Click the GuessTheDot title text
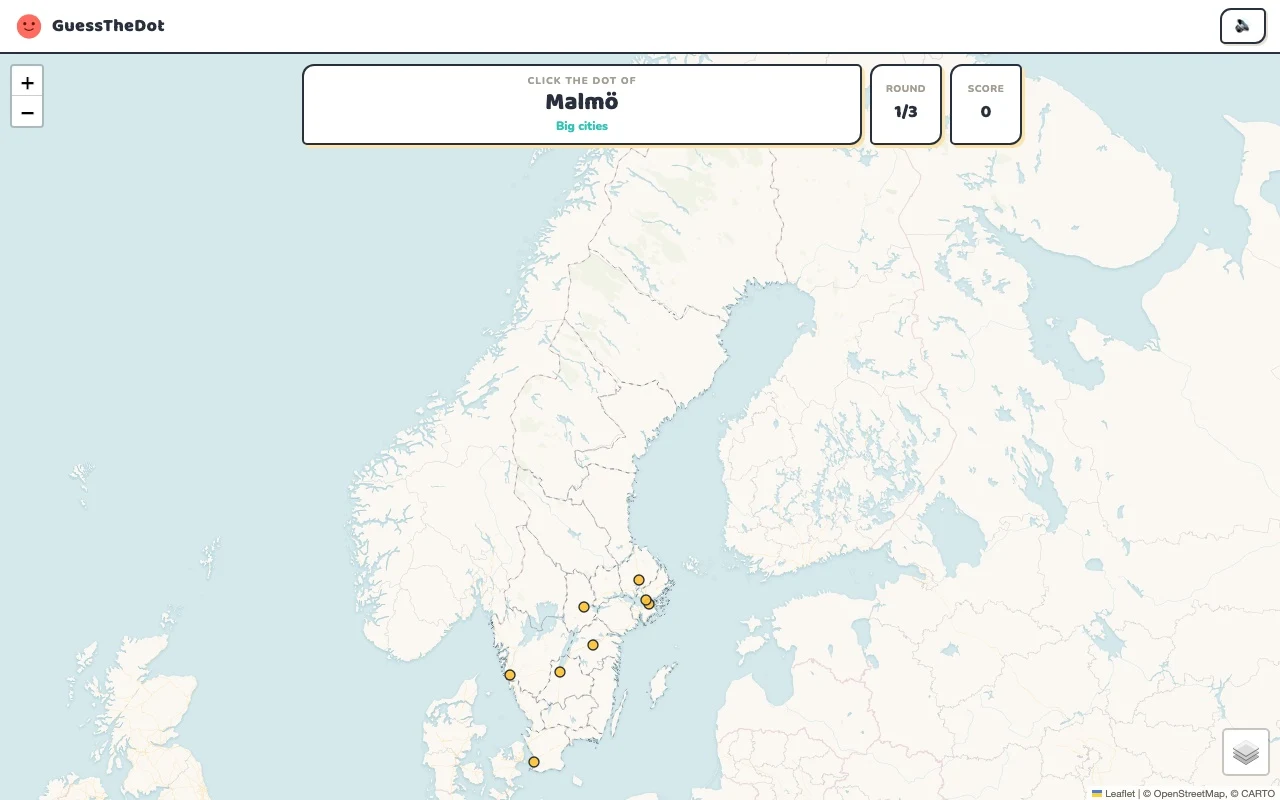 (108, 26)
